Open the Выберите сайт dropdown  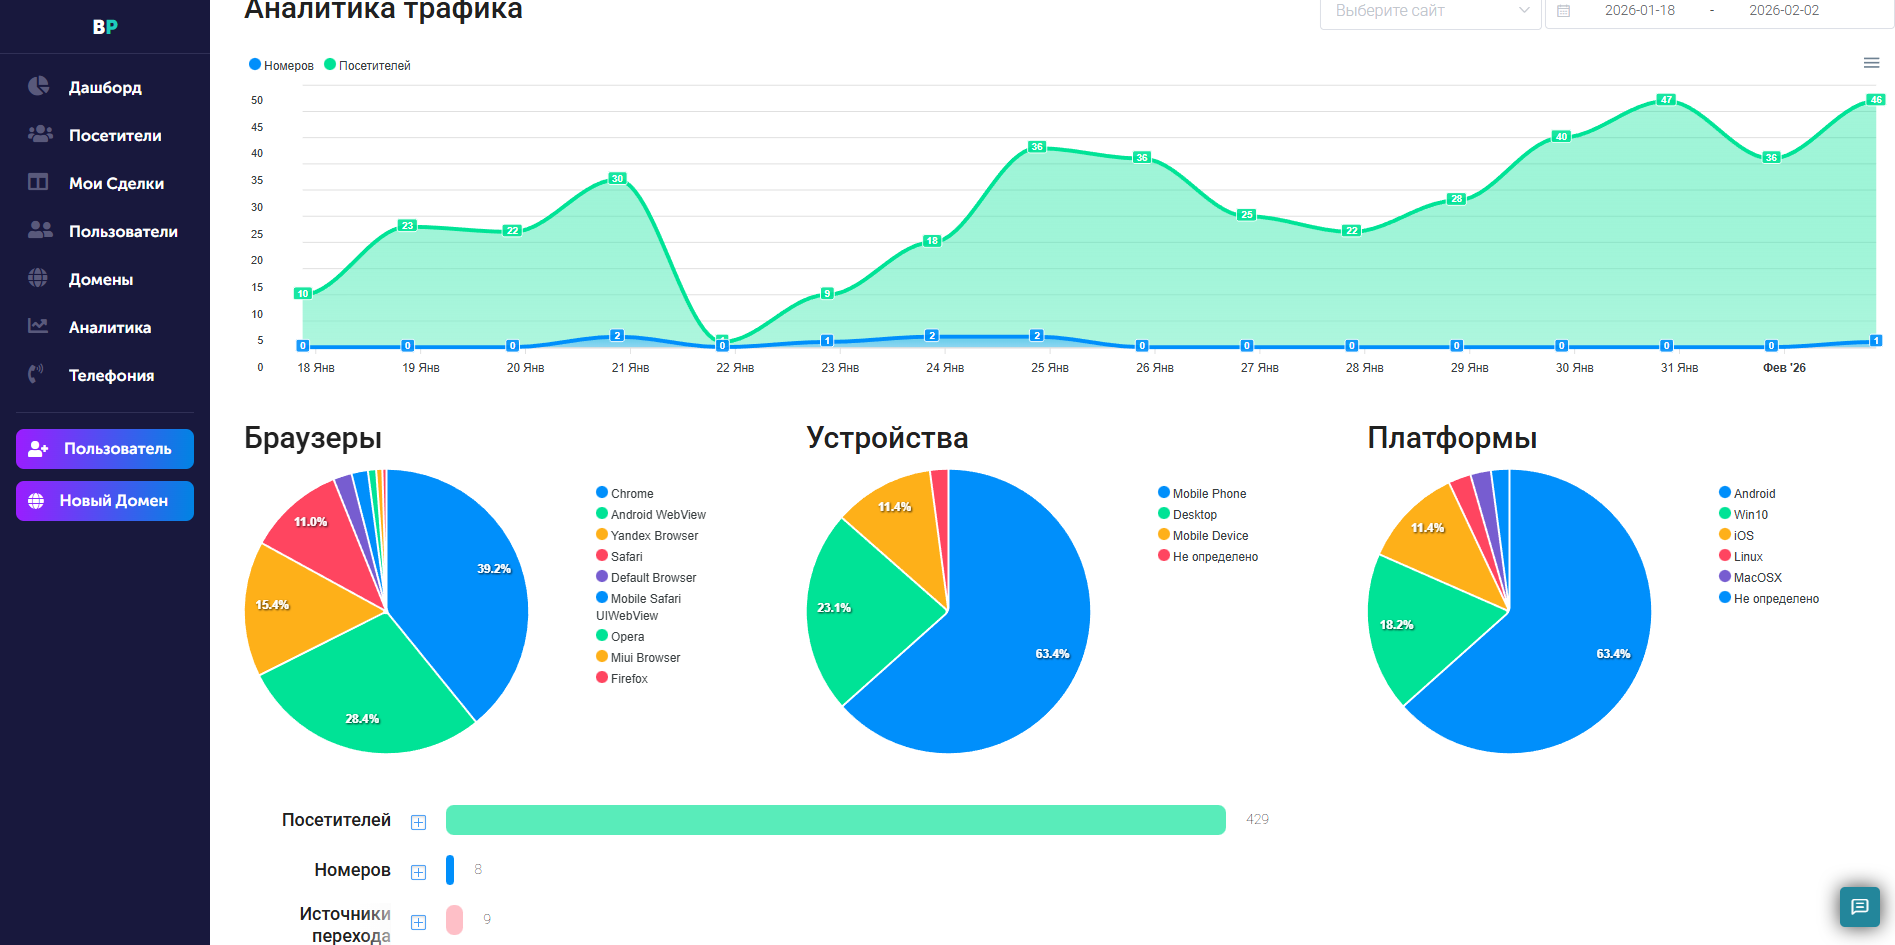point(1430,11)
